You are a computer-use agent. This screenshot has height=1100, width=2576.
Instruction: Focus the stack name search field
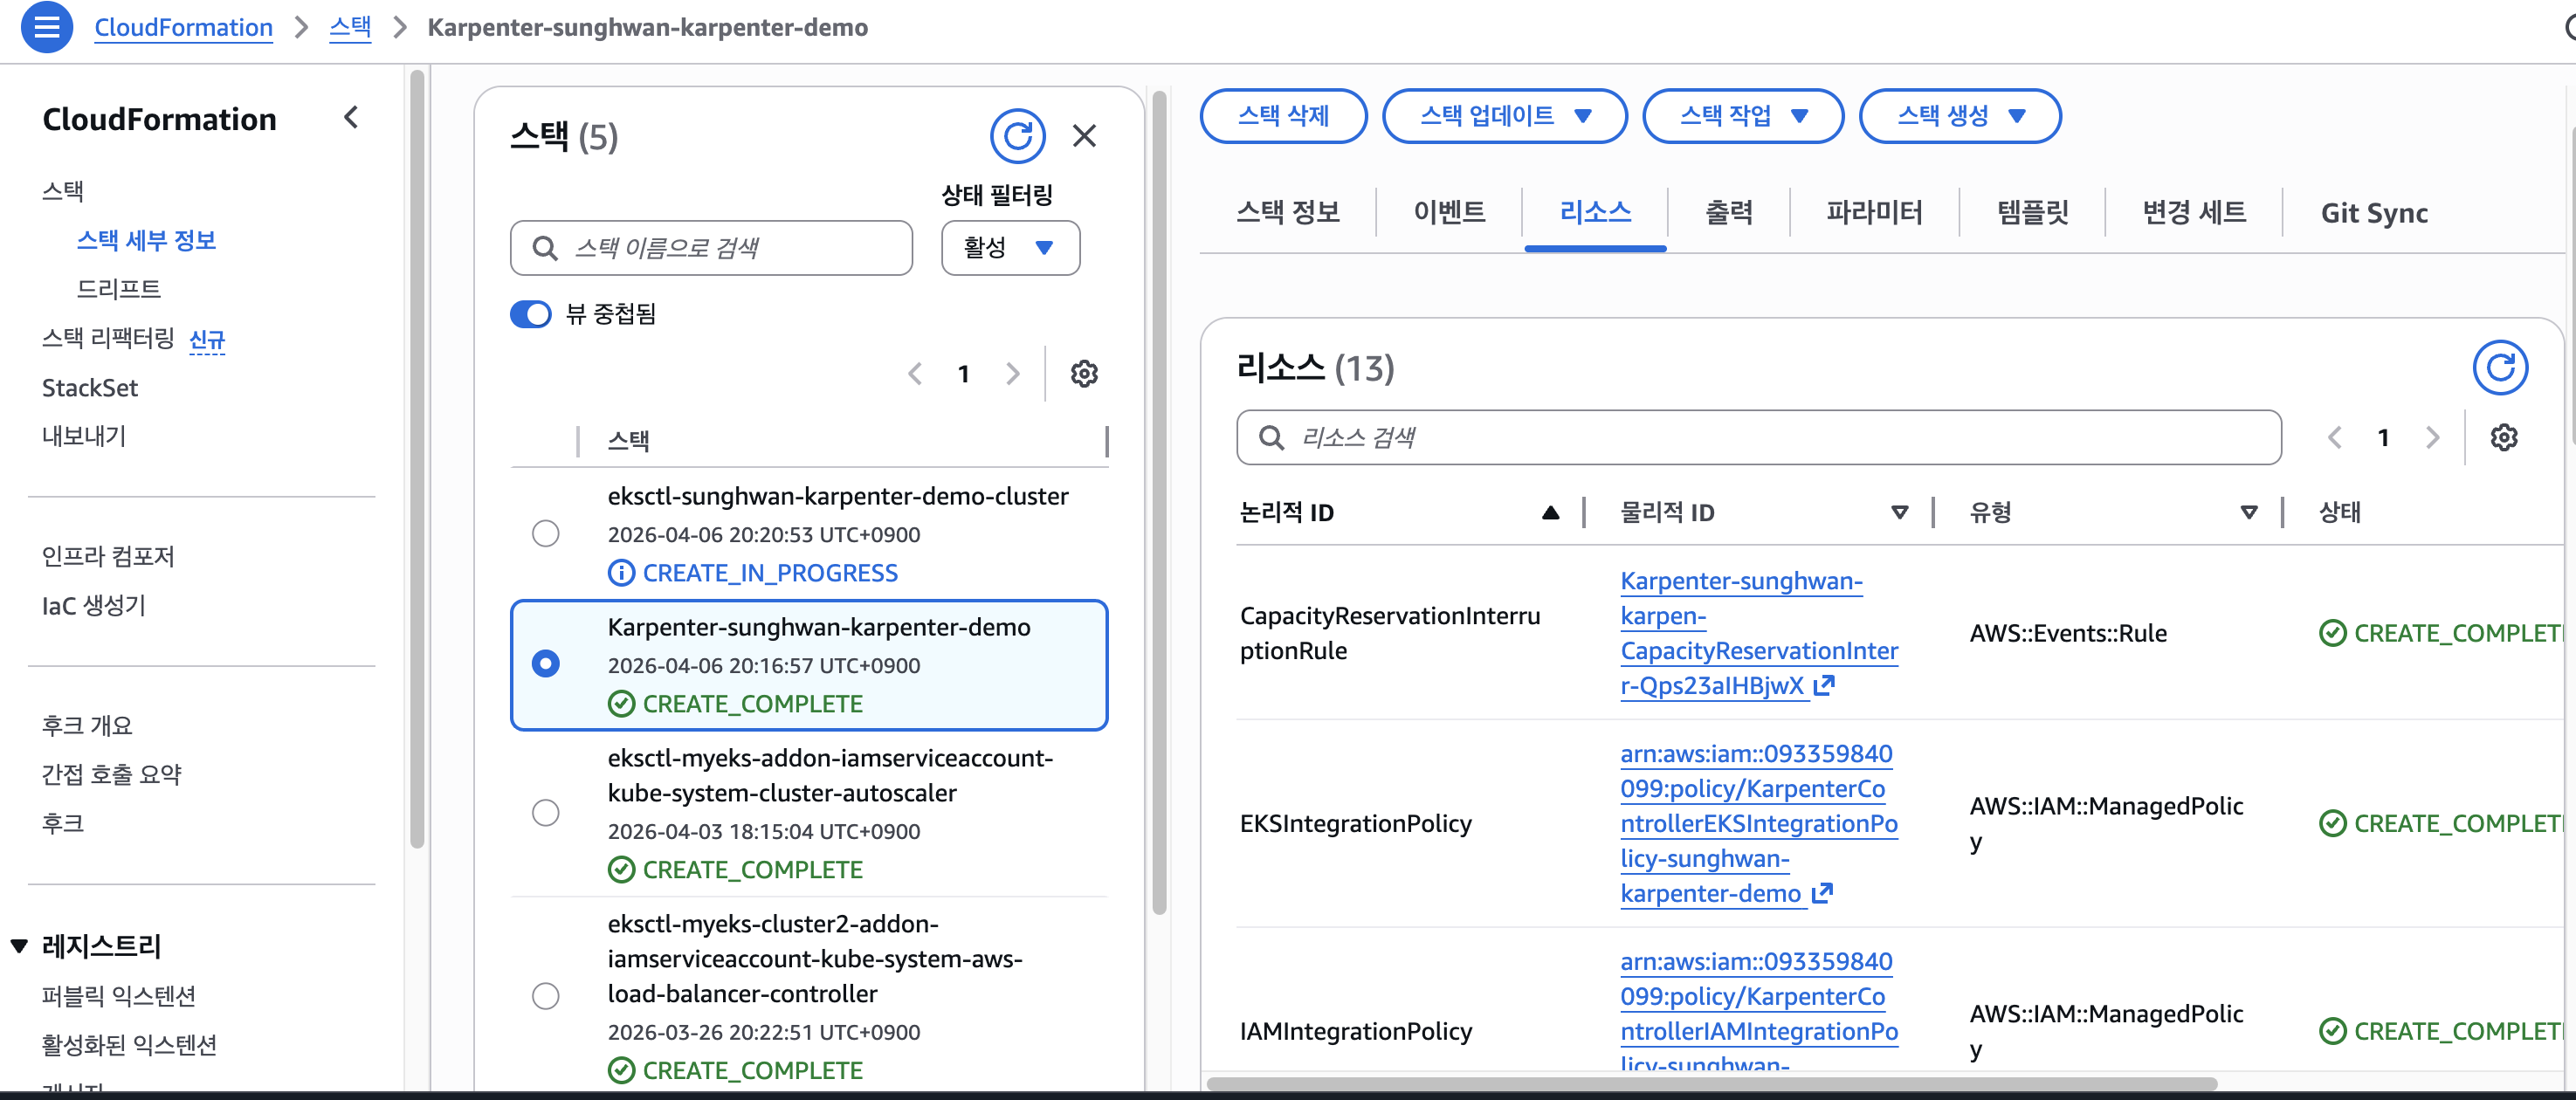[x=711, y=248]
